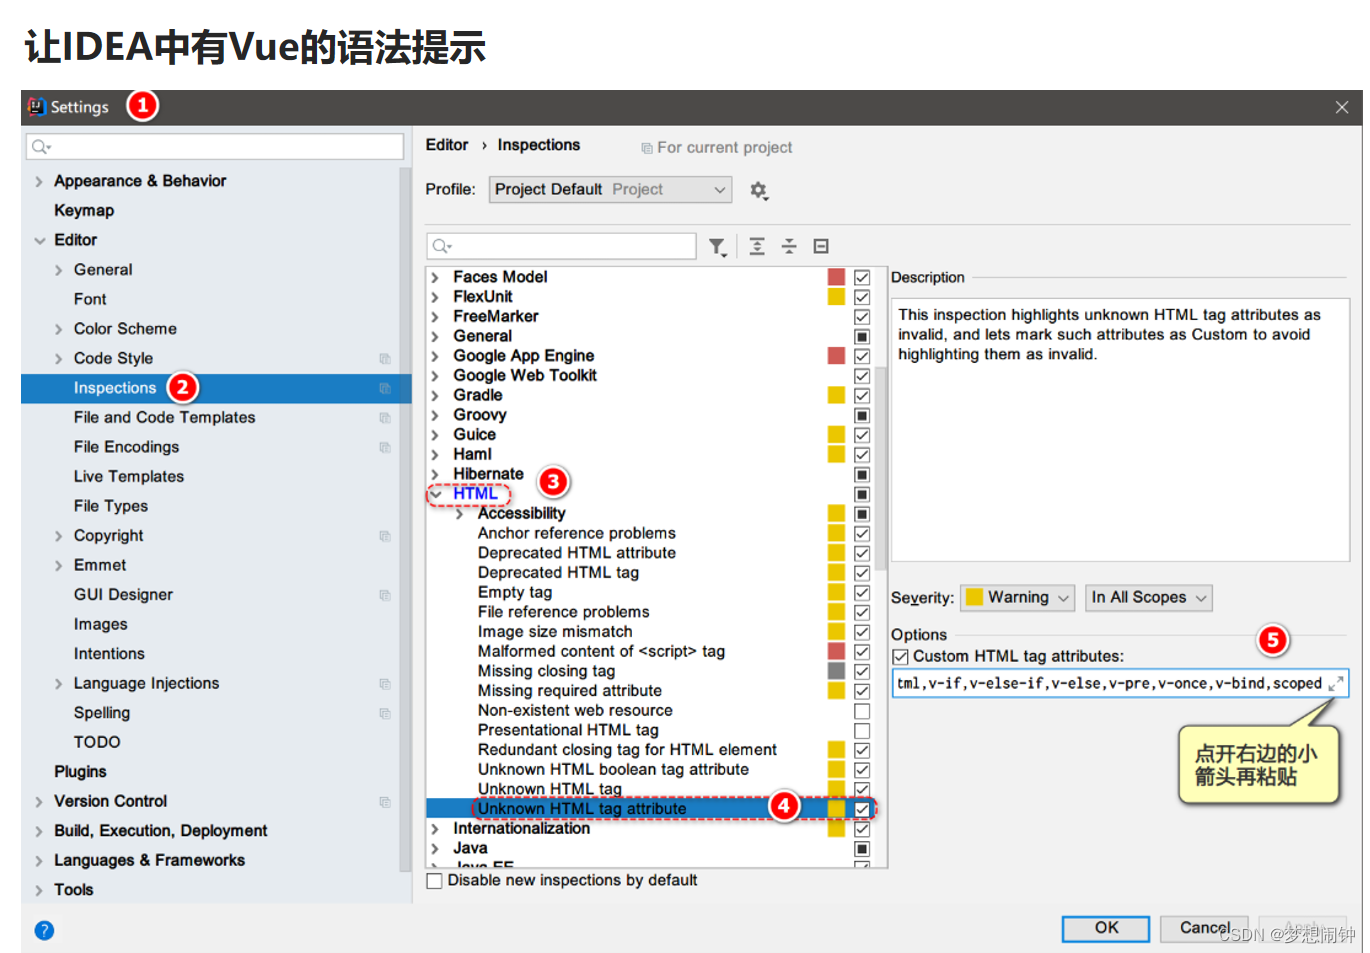Image resolution: width=1370 pixels, height=953 pixels.
Task: Click the OK button
Action: 1106,928
